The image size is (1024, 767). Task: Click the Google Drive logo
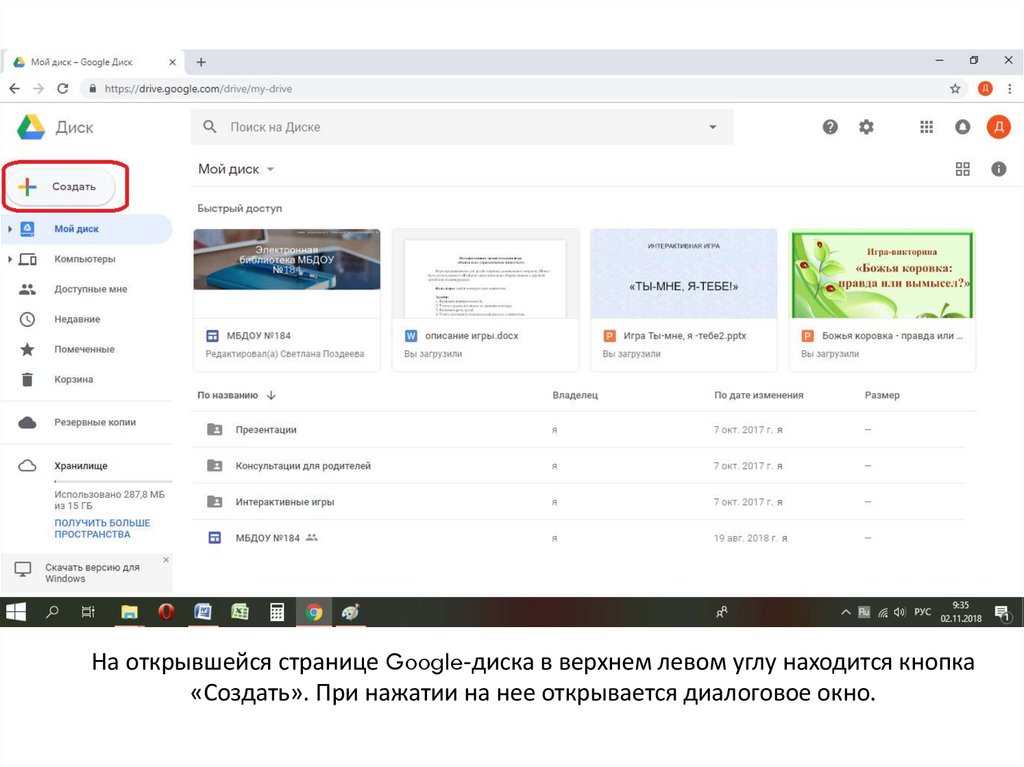coord(31,127)
